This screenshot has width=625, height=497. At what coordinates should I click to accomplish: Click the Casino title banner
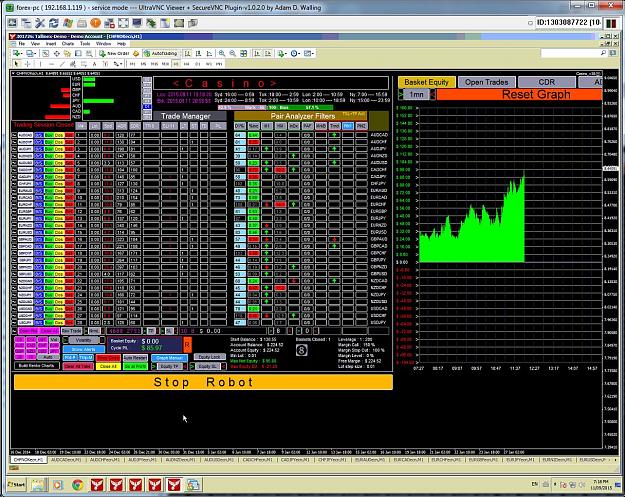(x=271, y=83)
